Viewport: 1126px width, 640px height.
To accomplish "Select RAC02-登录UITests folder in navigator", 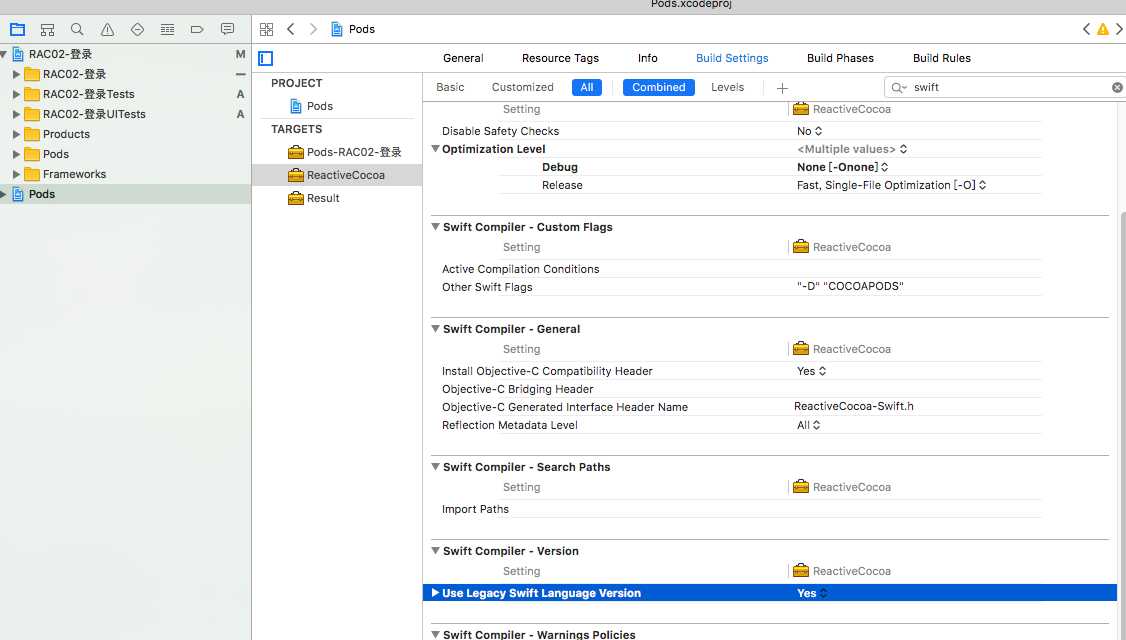I will coord(94,114).
